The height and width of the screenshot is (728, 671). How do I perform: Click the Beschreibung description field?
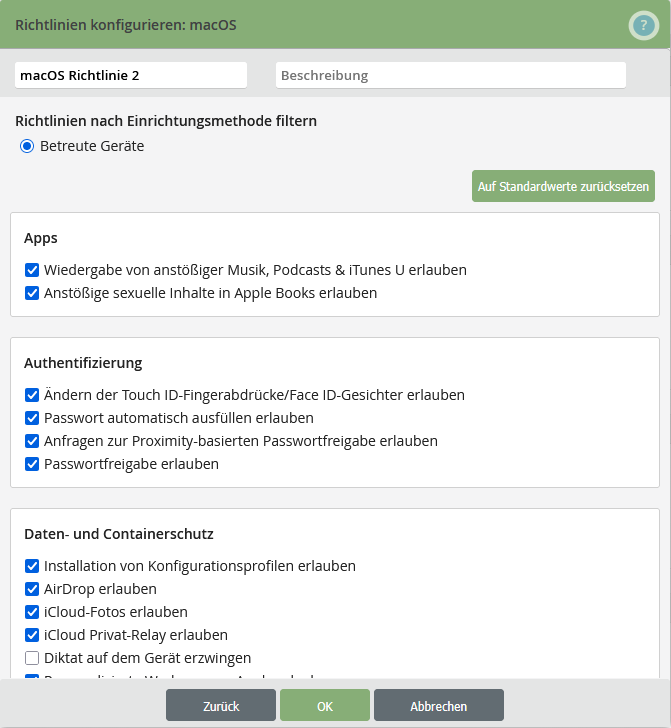tap(450, 75)
